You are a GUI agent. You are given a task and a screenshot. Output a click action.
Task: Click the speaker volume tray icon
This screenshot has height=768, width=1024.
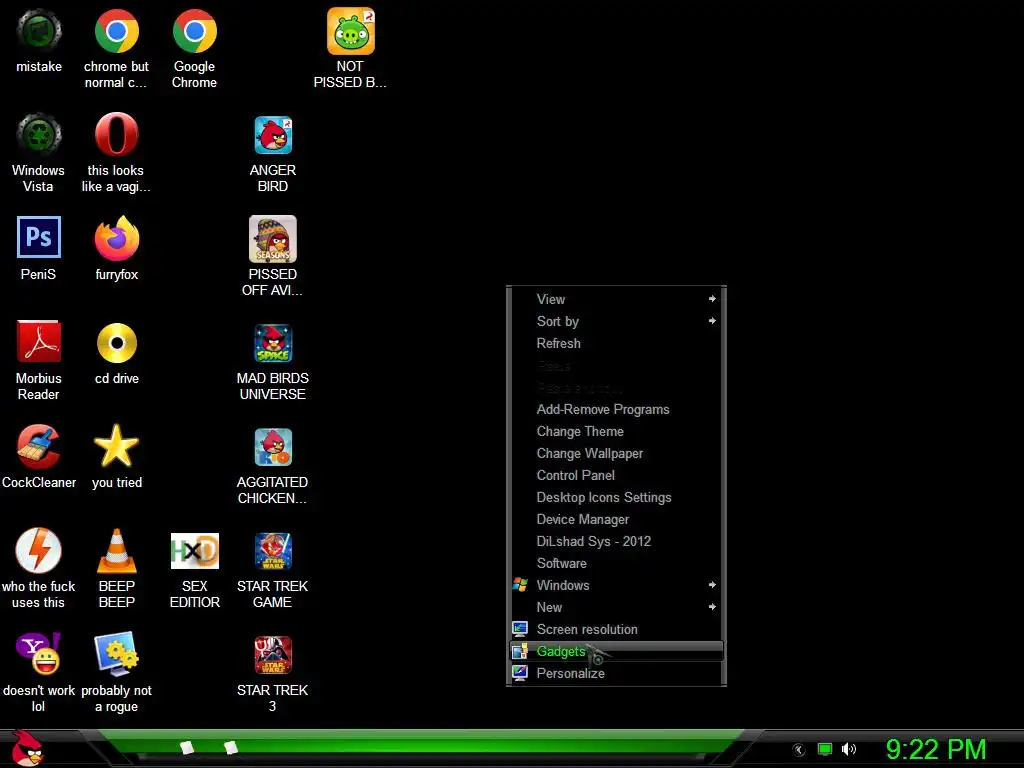click(x=848, y=749)
